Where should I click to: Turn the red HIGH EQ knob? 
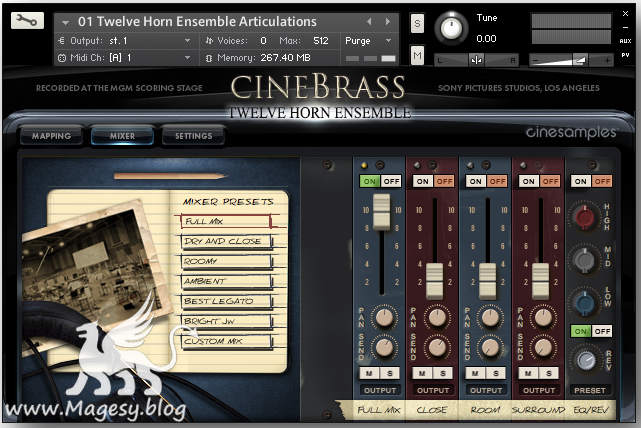coord(585,216)
